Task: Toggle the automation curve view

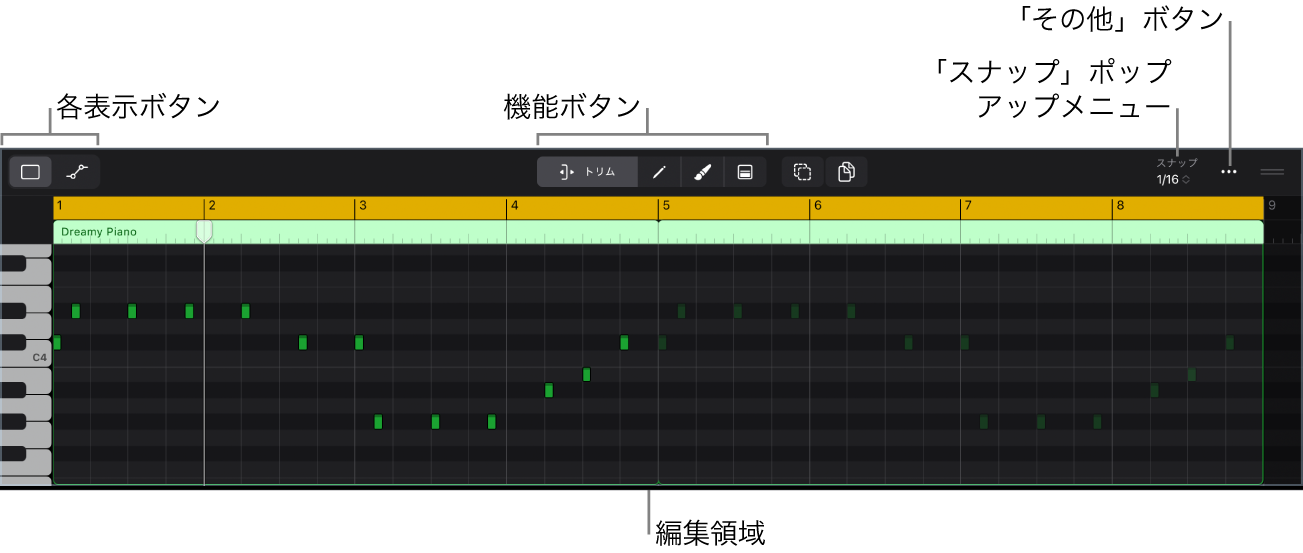Action: [77, 172]
